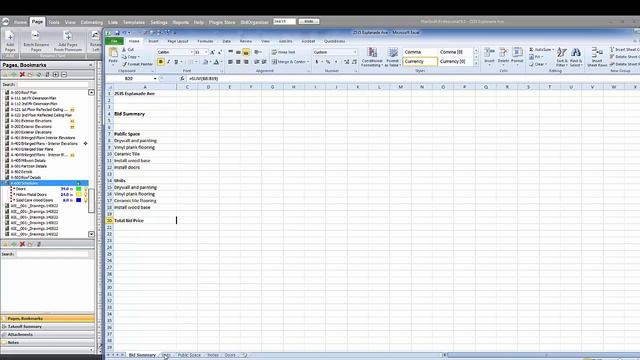This screenshot has width=640, height=360.
Task: Click collapse-all minus icon in Pages panel
Action: click(x=64, y=75)
